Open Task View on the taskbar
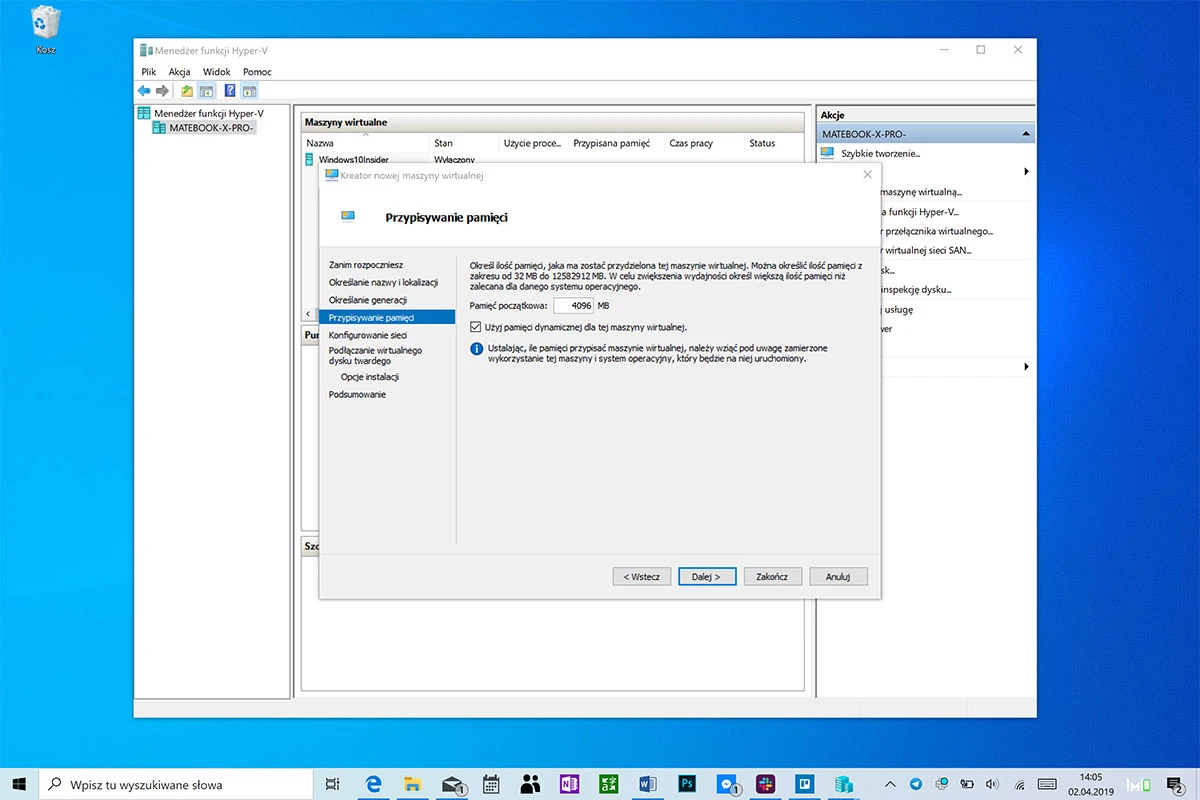The height and width of the screenshot is (800, 1200). (x=333, y=784)
